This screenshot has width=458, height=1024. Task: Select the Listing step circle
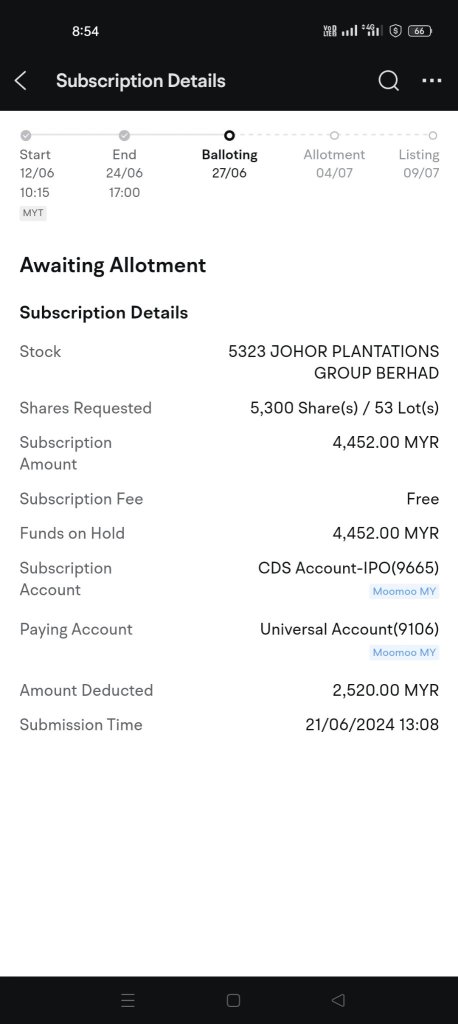coord(433,135)
